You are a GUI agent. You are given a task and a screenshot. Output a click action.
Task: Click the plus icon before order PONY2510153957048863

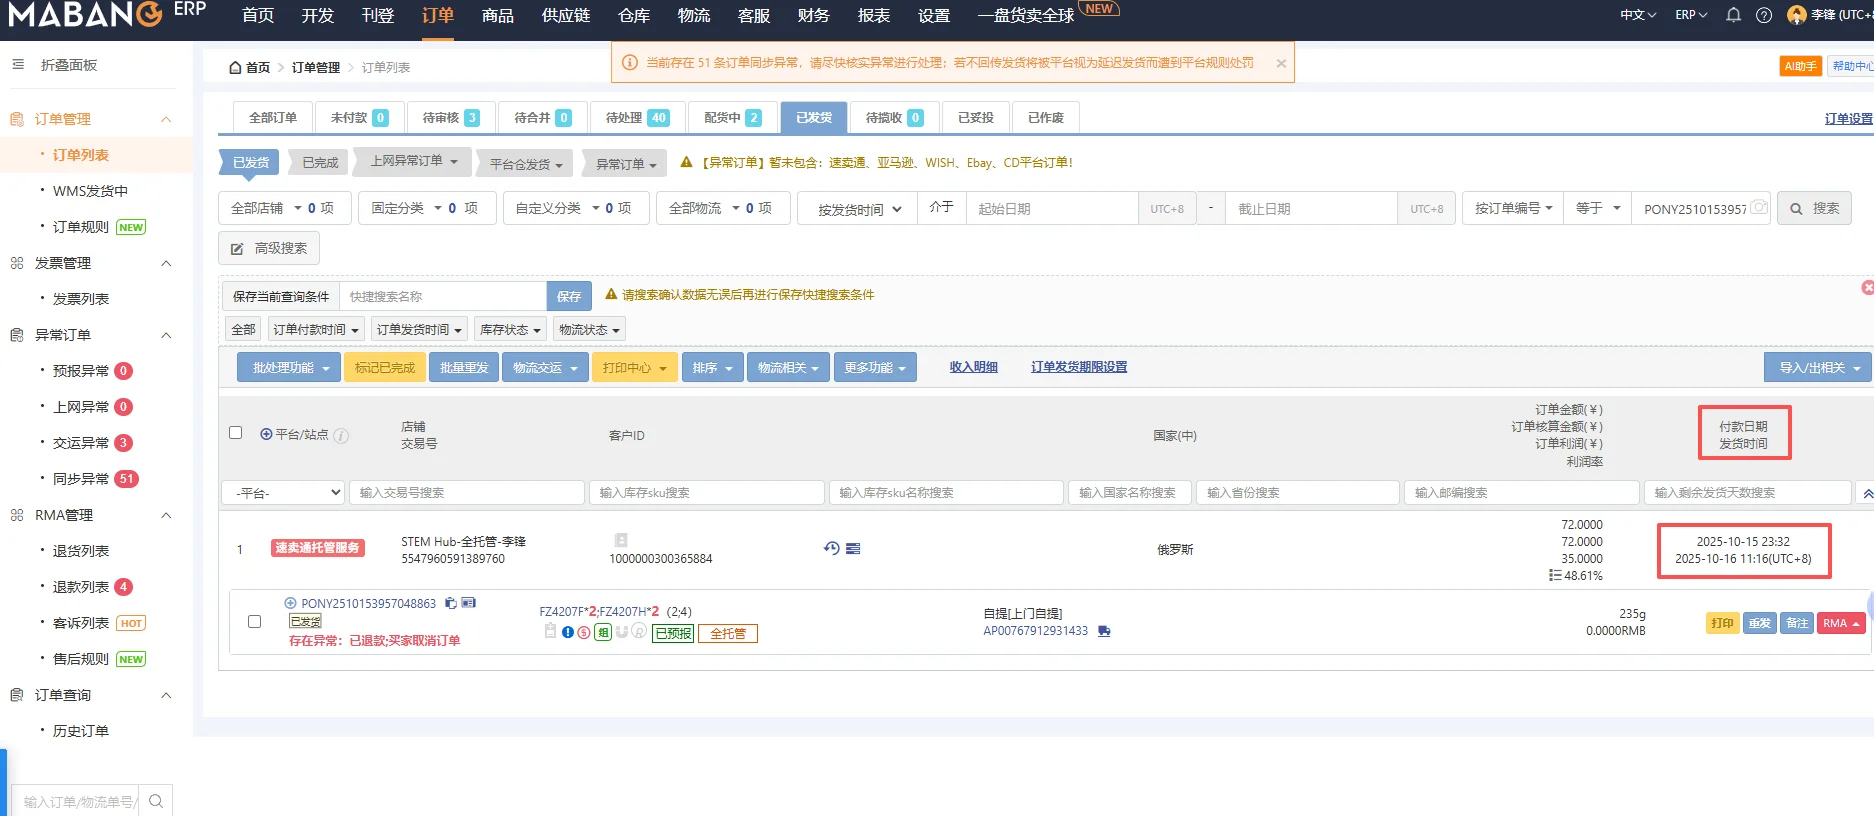coord(290,603)
